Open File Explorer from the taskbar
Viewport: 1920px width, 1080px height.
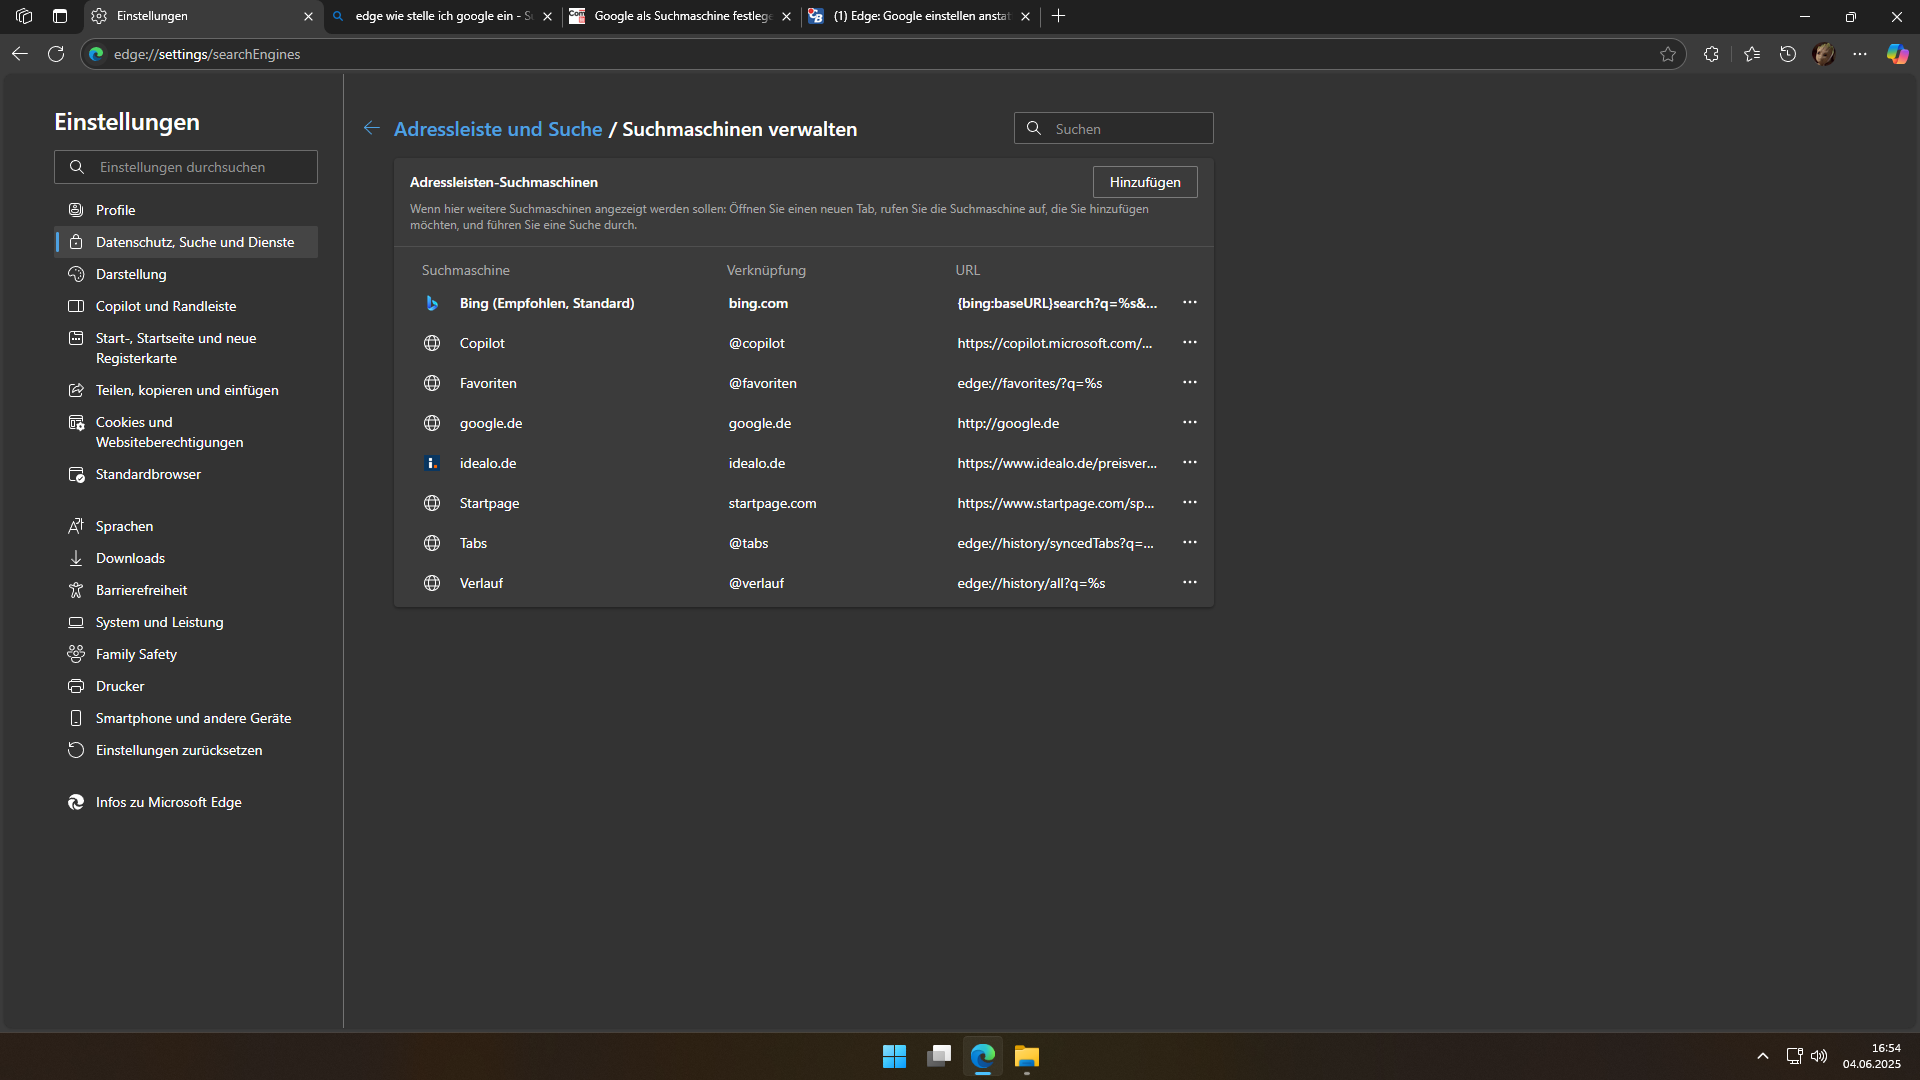point(1027,1056)
